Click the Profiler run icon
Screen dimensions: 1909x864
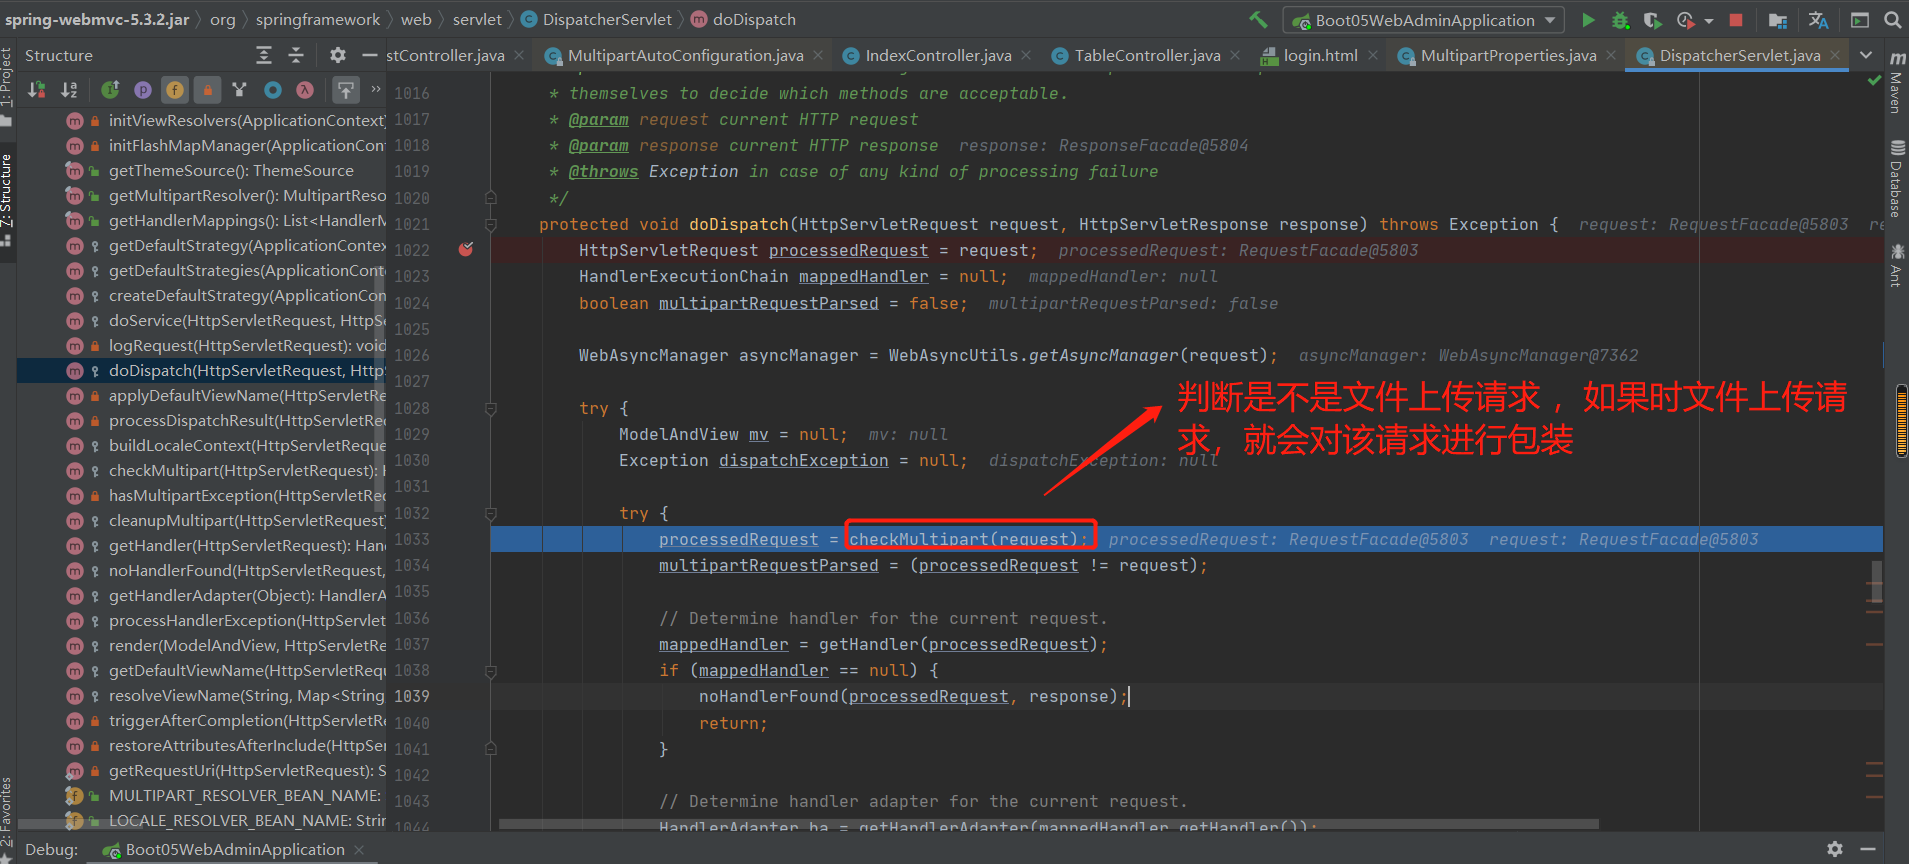pyautogui.click(x=1685, y=20)
